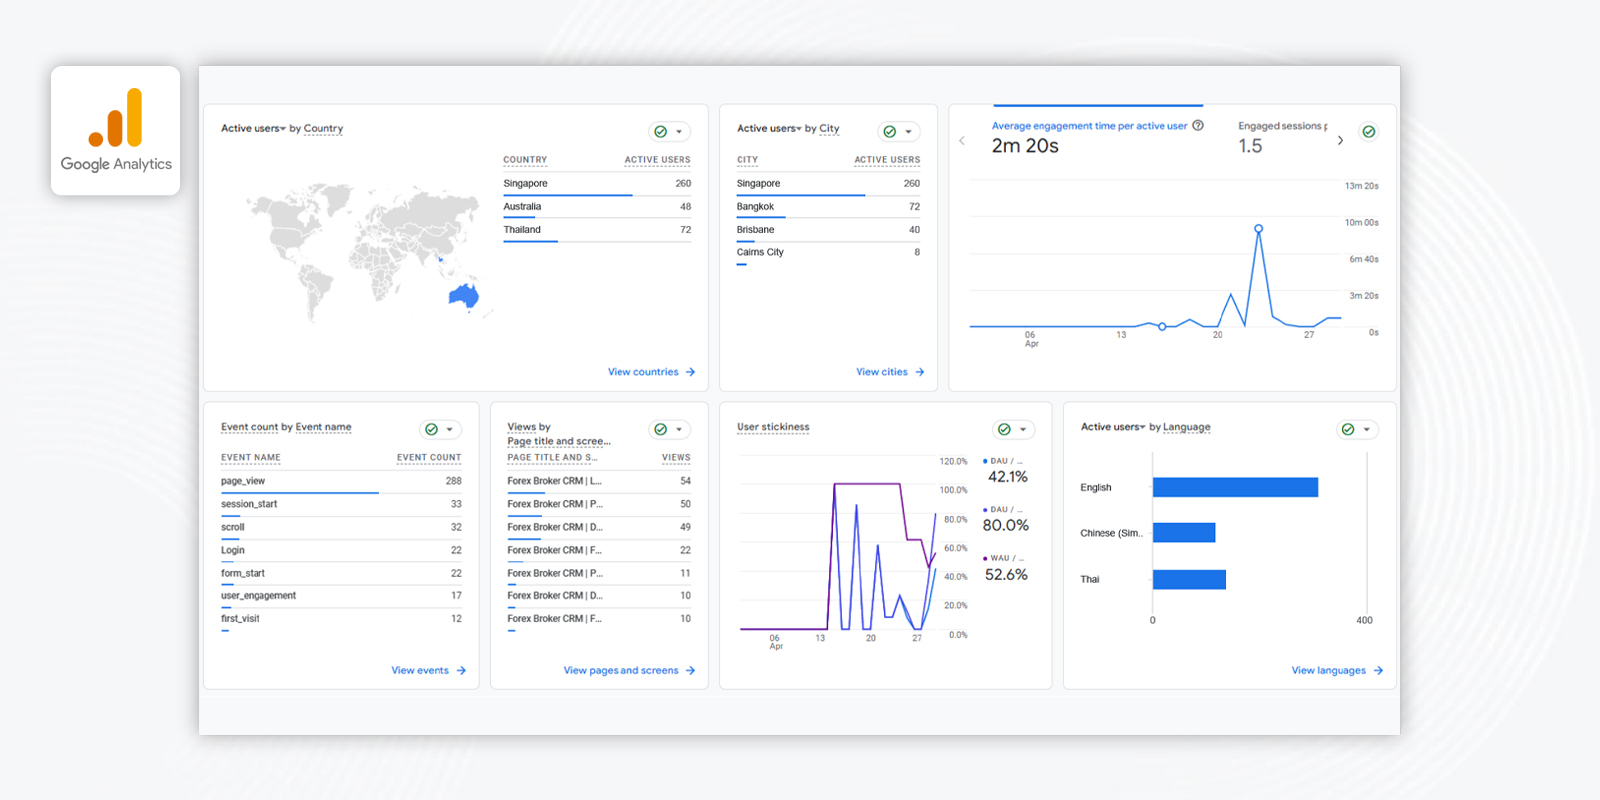
Task: Click the English language bar in chart
Action: [x=1235, y=487]
